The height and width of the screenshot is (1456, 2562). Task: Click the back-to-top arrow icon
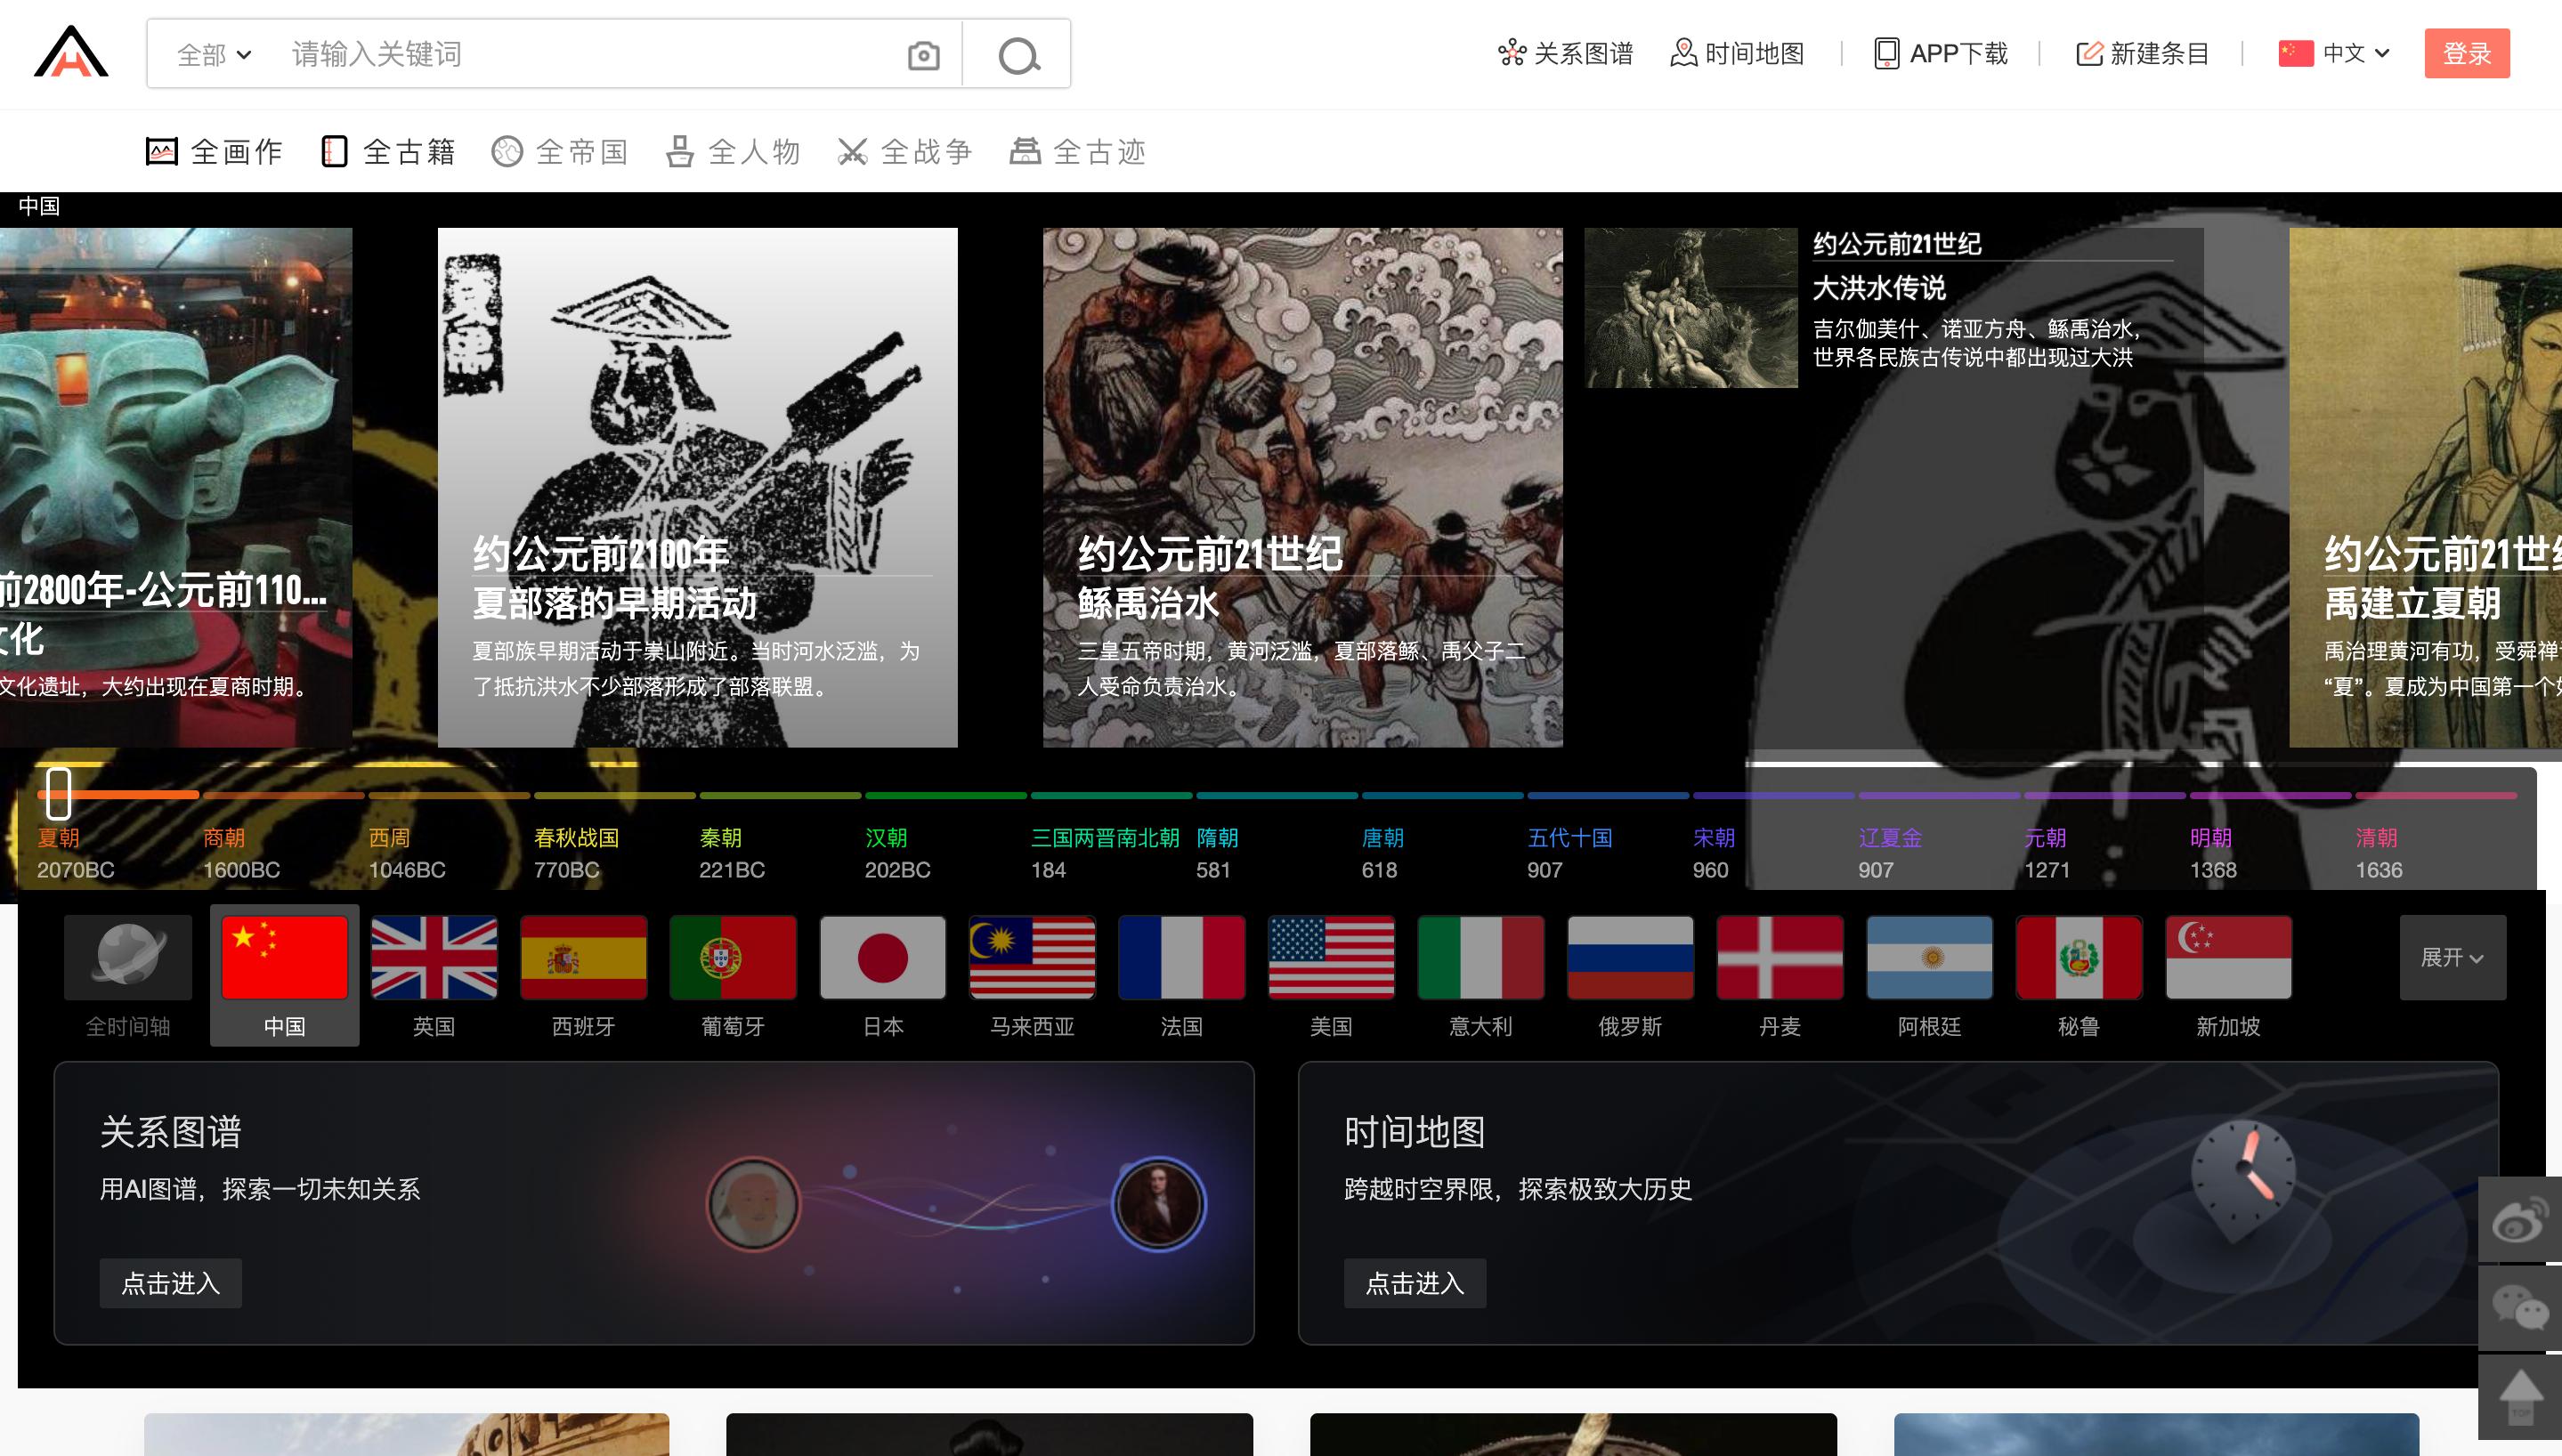(2519, 1396)
